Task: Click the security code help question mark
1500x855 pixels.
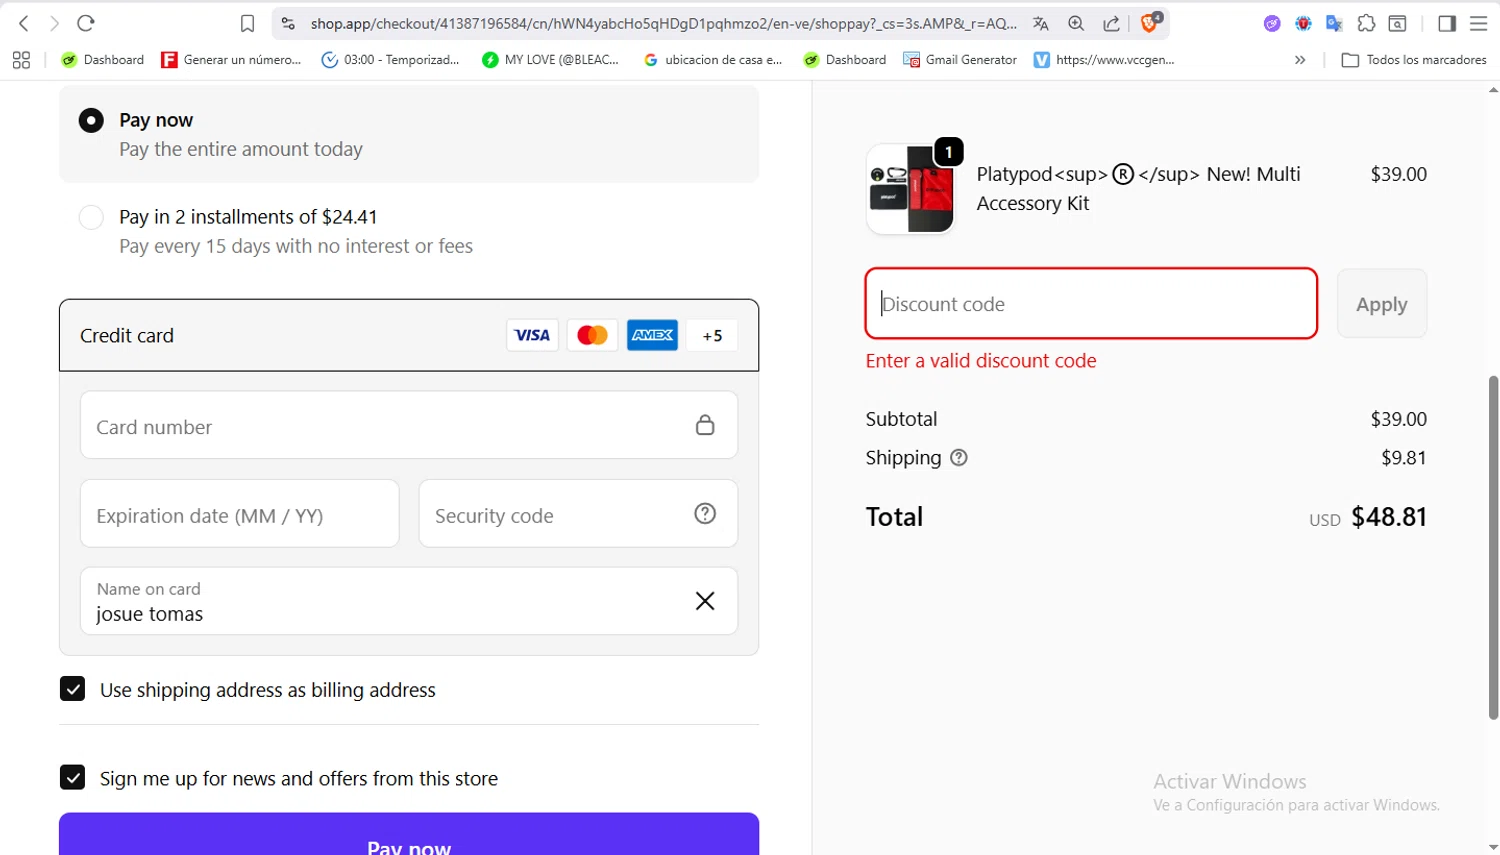Action: (x=705, y=513)
